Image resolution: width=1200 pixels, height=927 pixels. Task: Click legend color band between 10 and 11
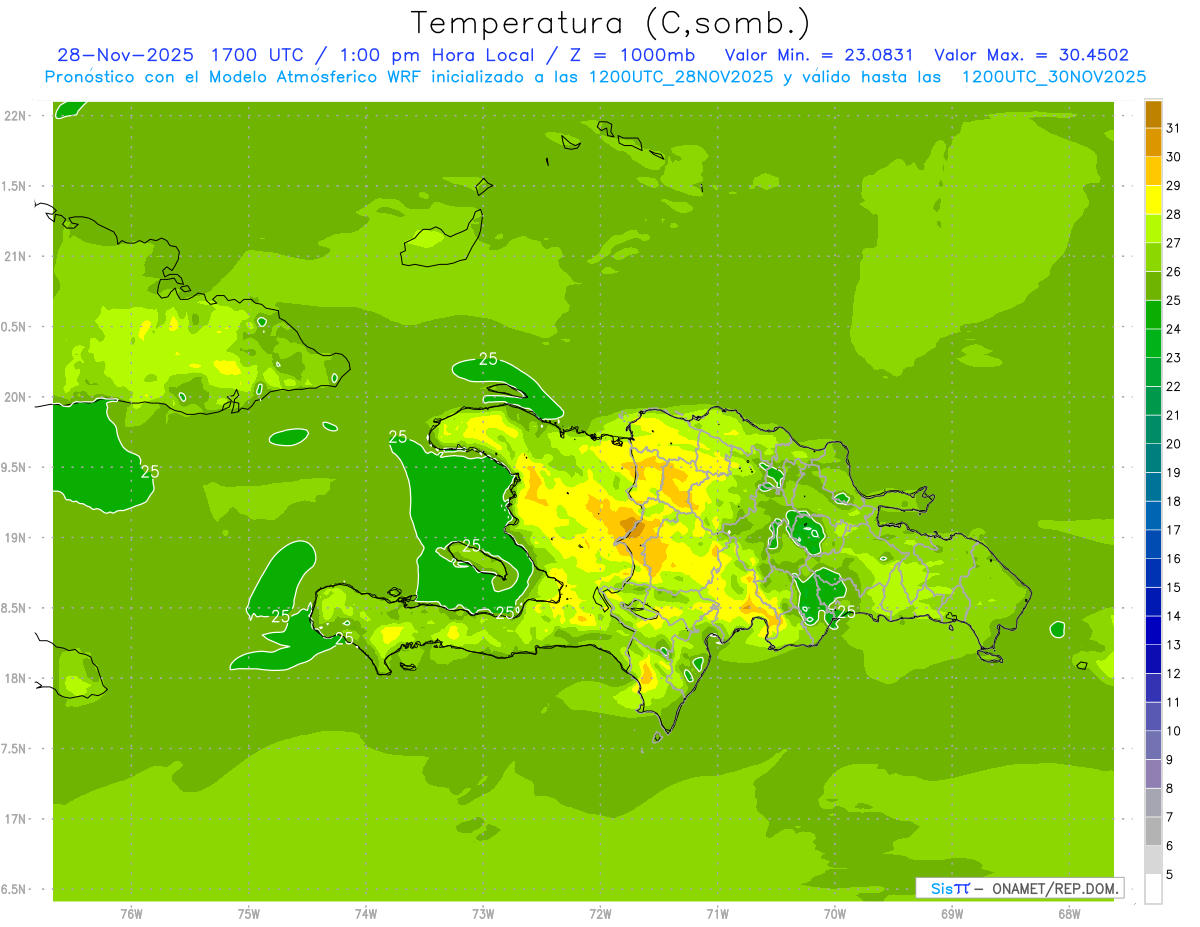(1153, 716)
